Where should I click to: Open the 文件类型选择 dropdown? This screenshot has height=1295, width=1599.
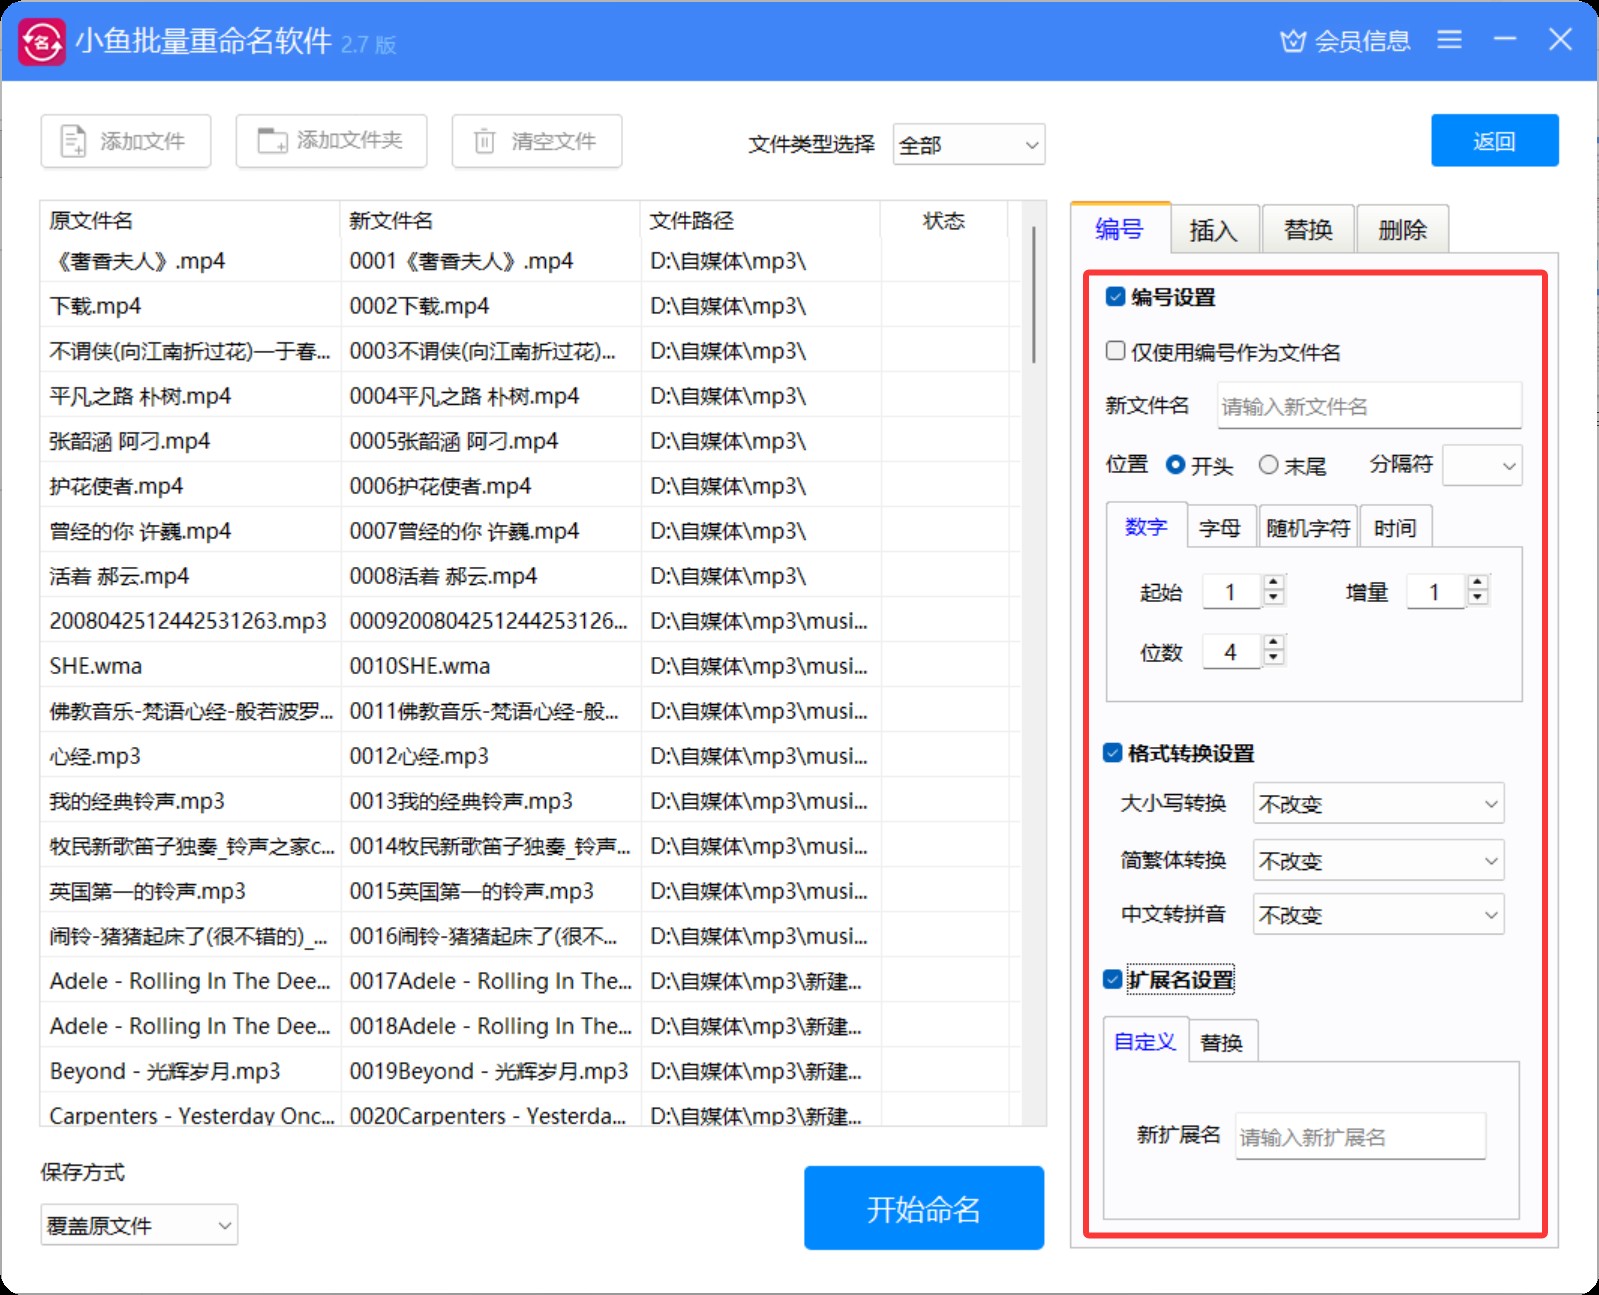coord(968,145)
